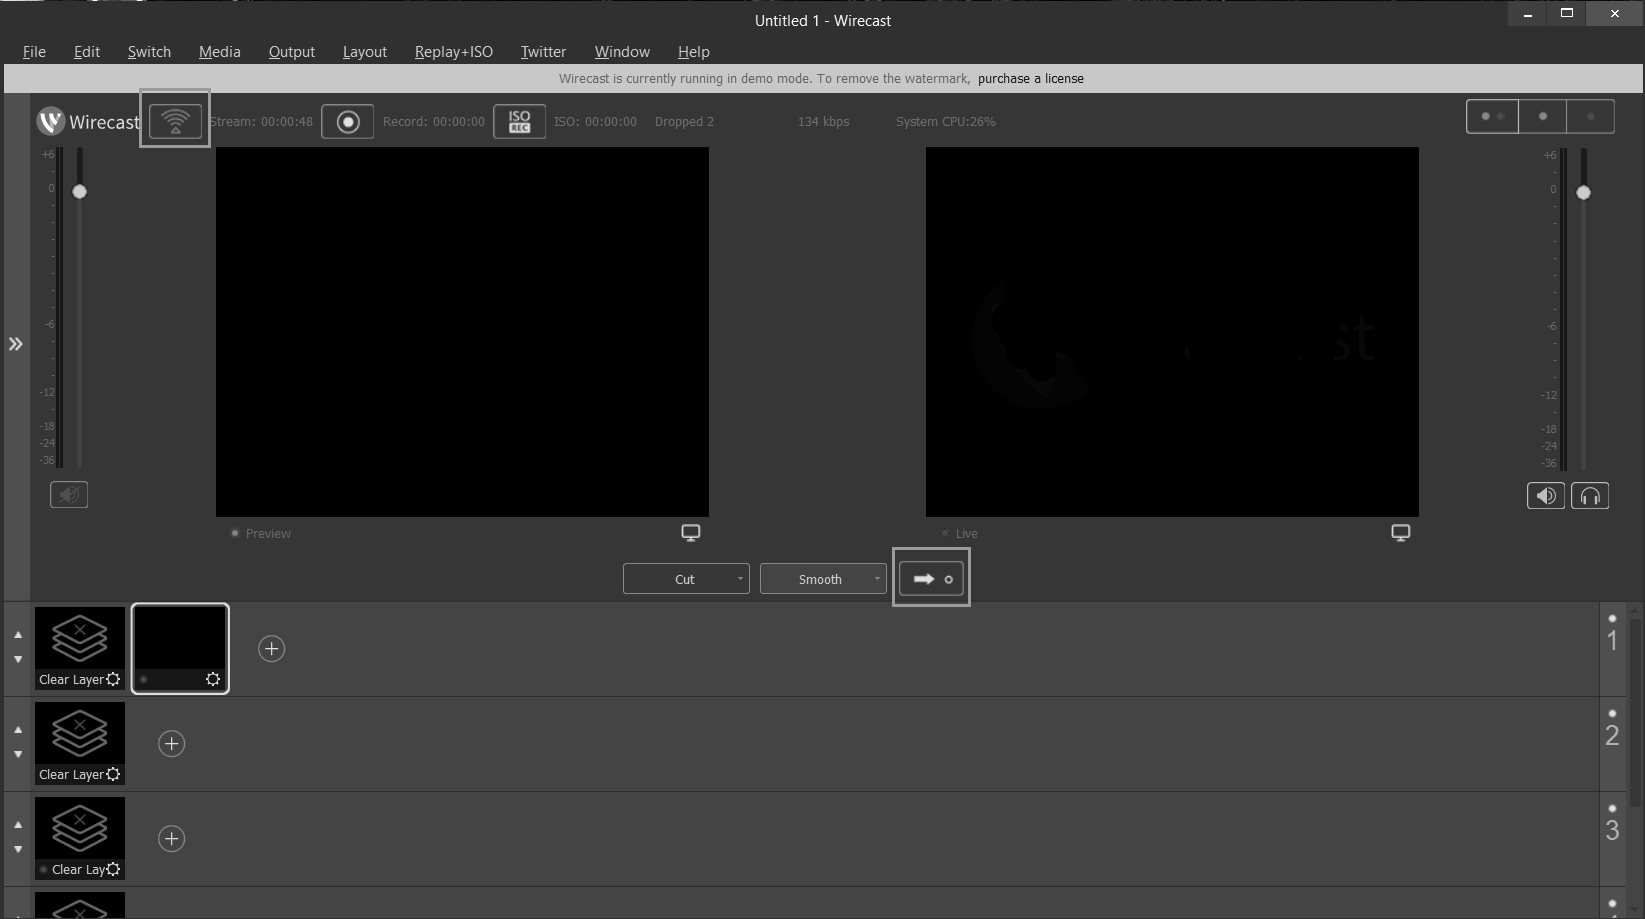
Task: Open the Cut transition dropdown
Action: point(739,578)
